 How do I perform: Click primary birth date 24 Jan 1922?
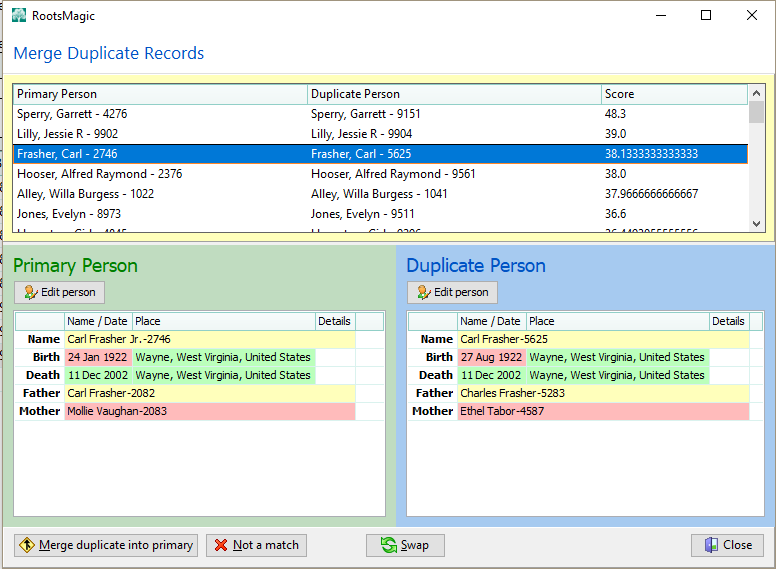98,357
